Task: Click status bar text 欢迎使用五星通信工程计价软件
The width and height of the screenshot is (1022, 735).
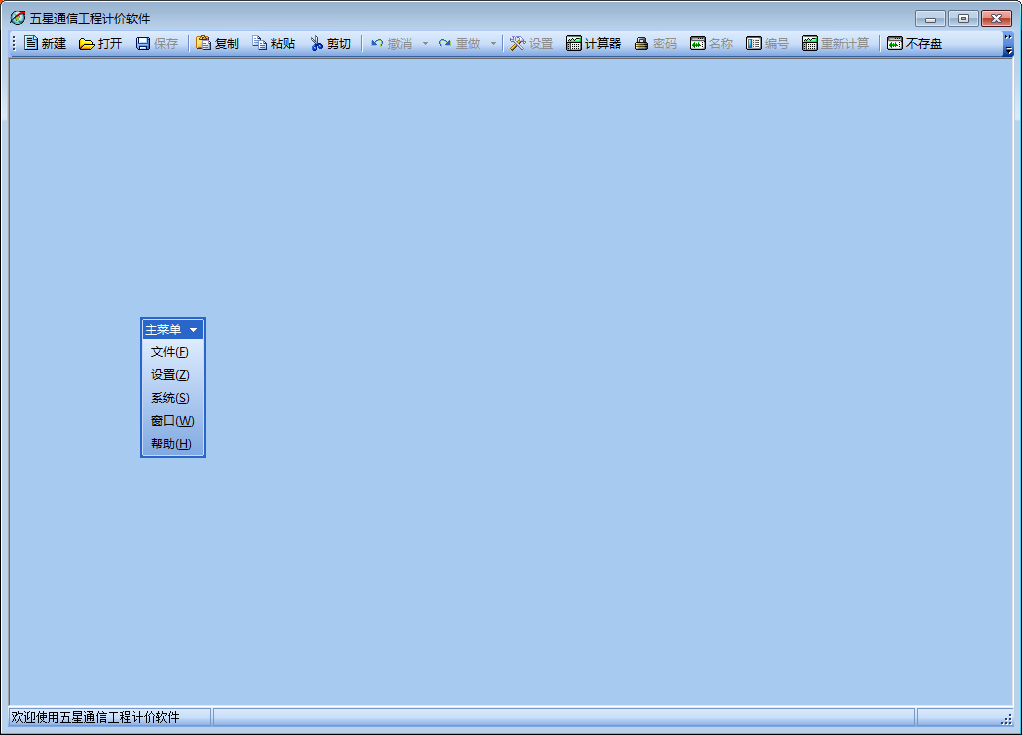Action: click(x=95, y=717)
